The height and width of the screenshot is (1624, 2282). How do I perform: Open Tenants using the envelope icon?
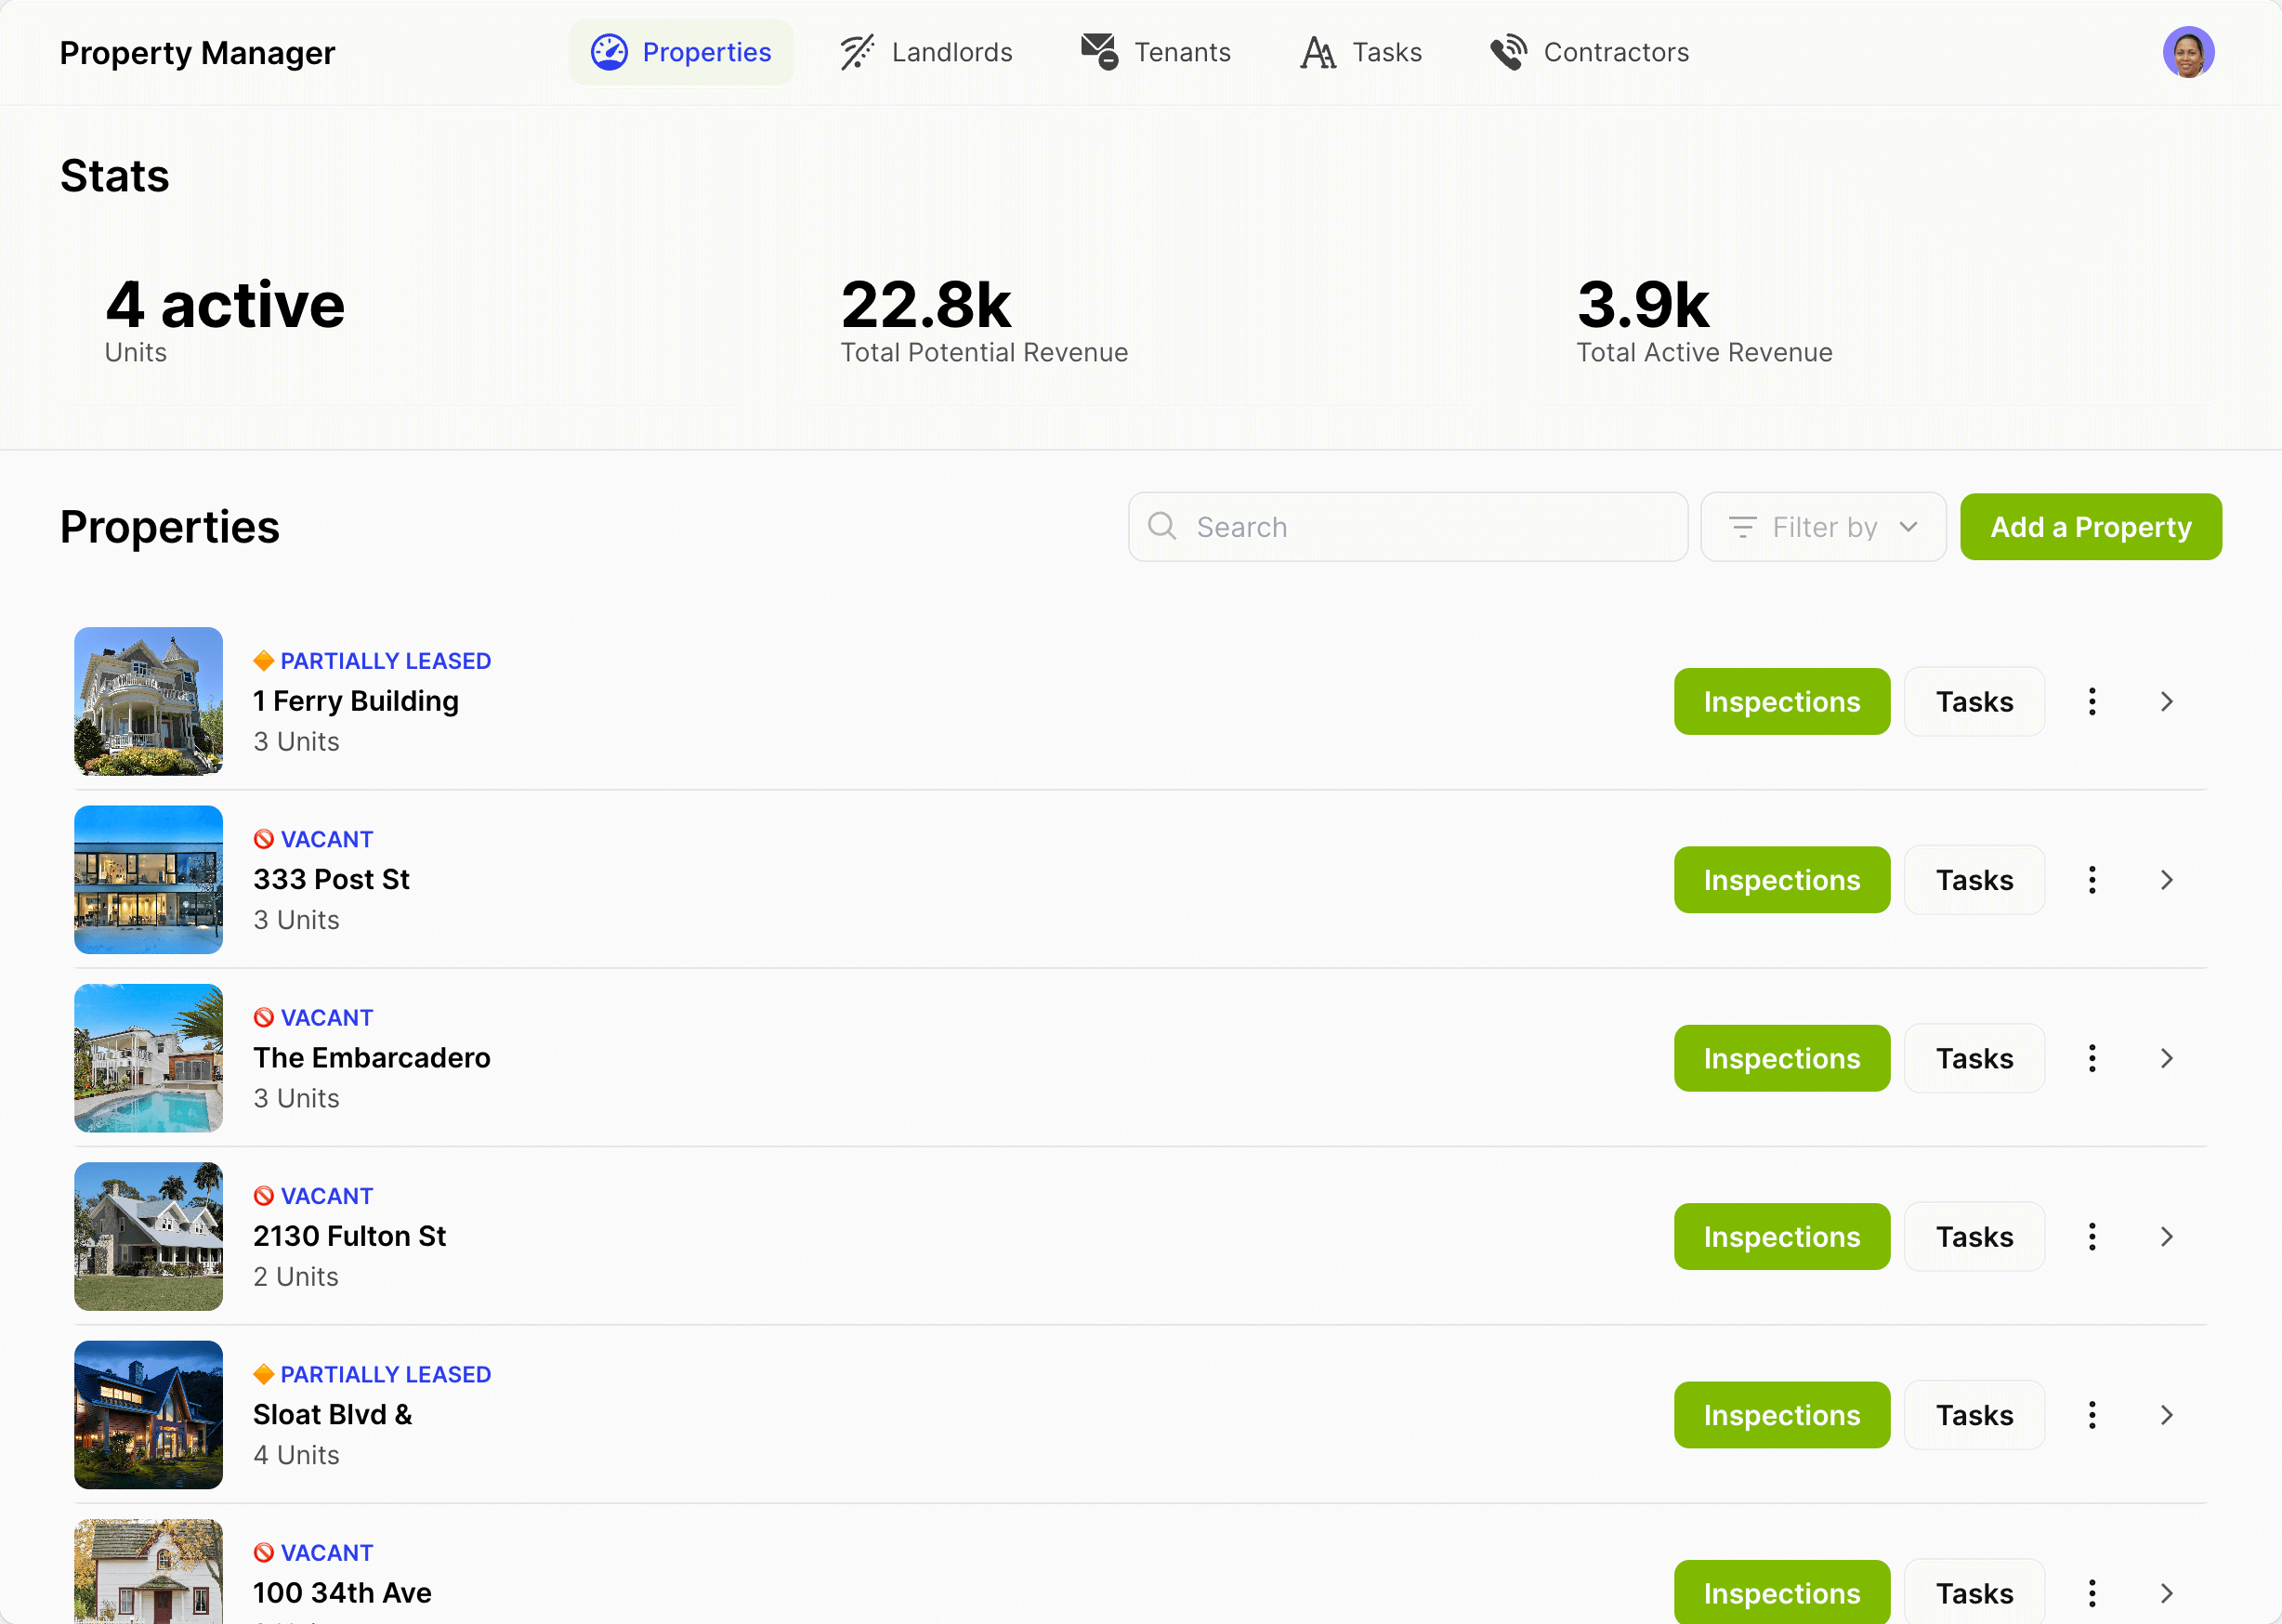1098,52
